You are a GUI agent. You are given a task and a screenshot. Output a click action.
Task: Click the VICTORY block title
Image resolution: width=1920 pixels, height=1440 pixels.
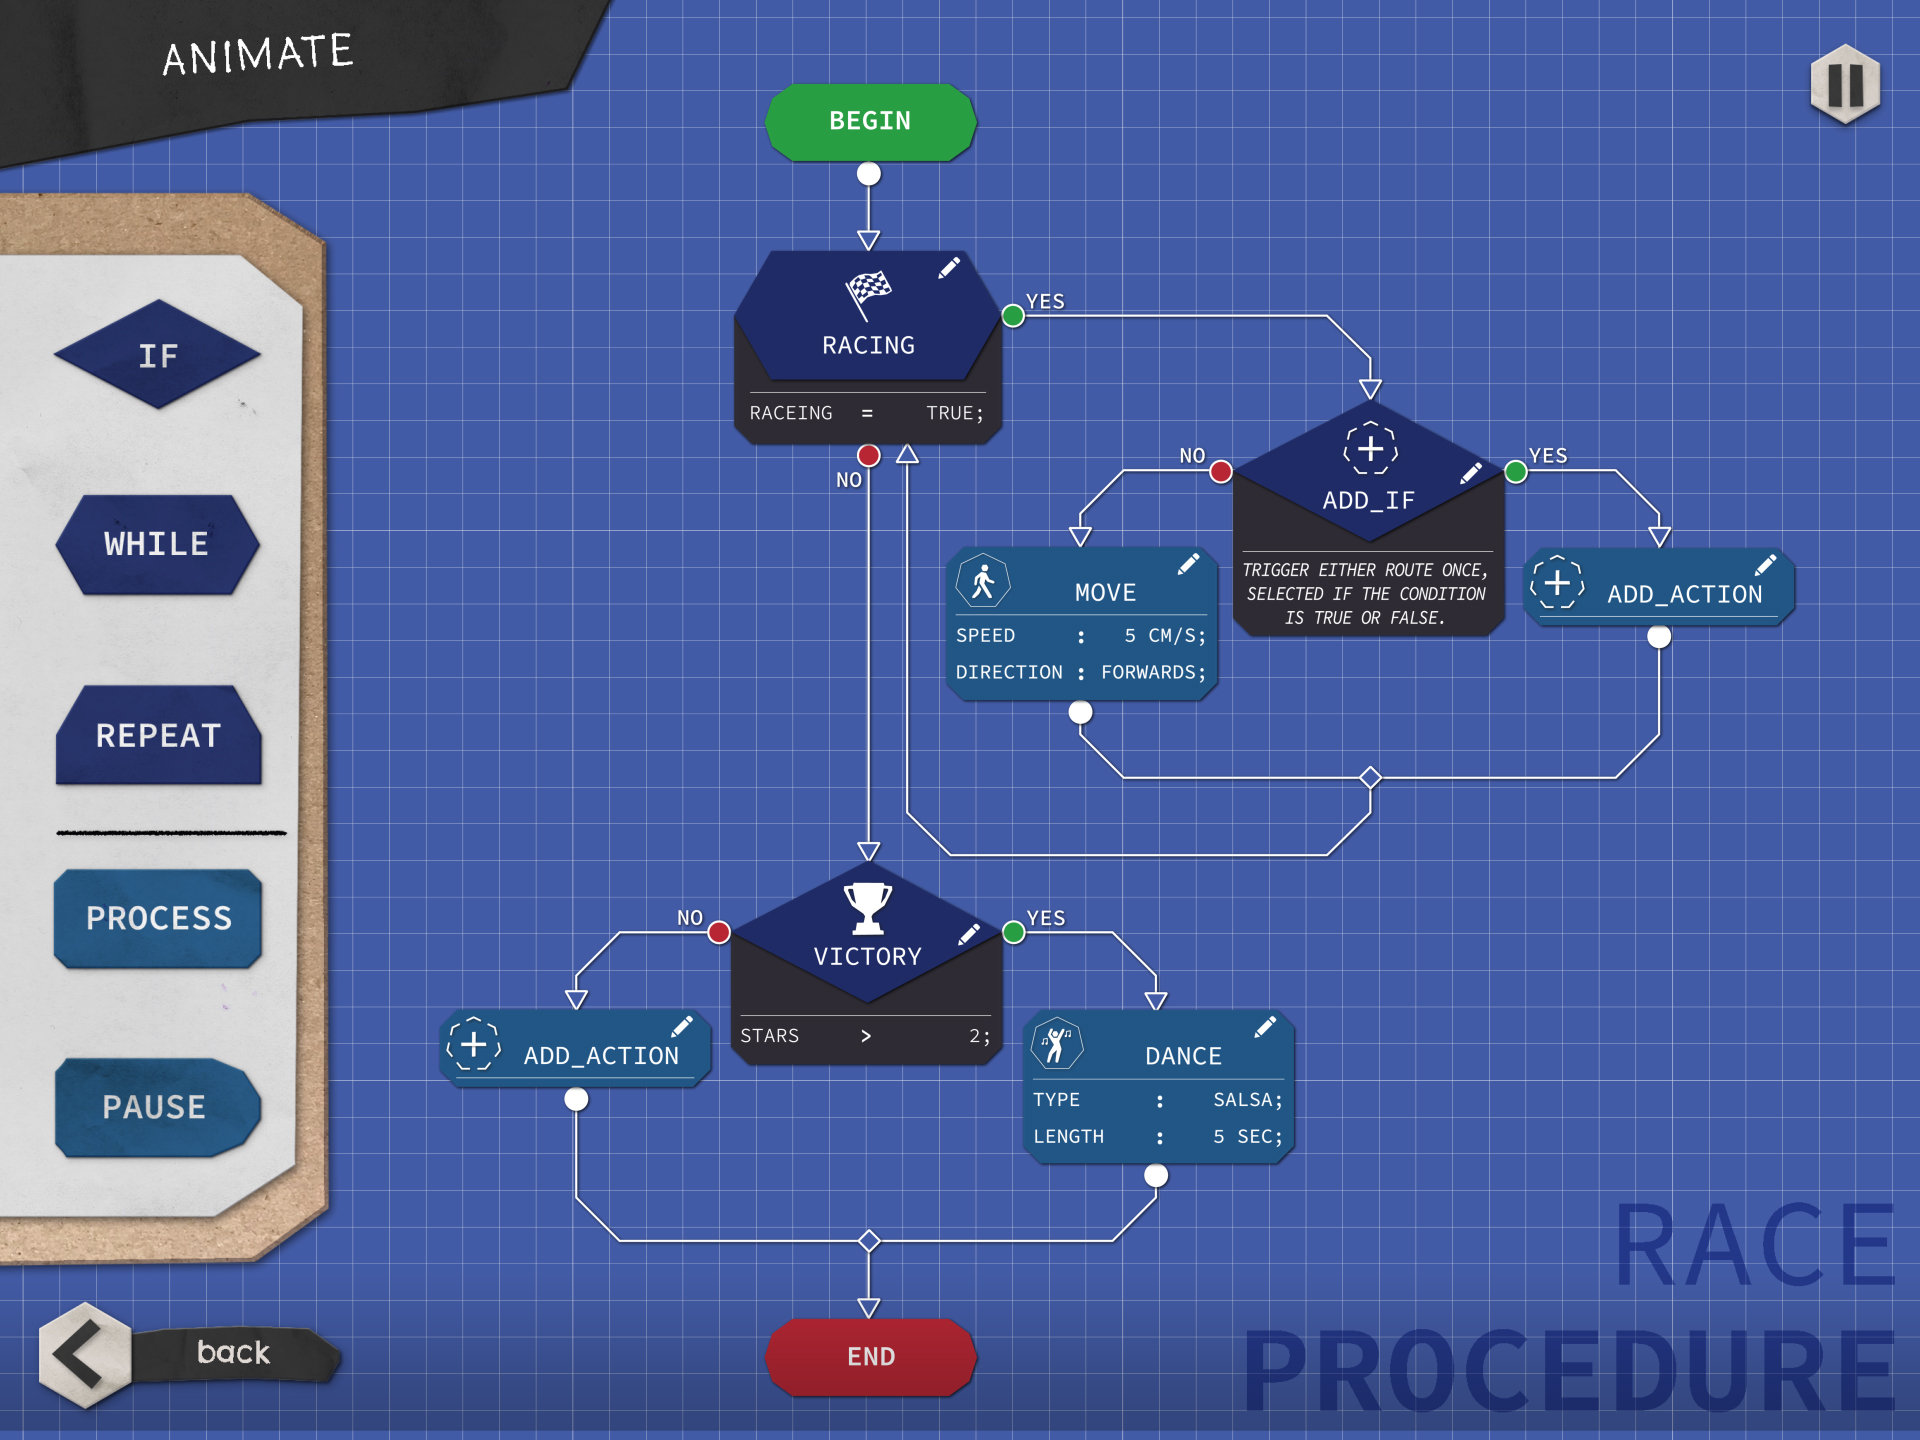click(867, 957)
